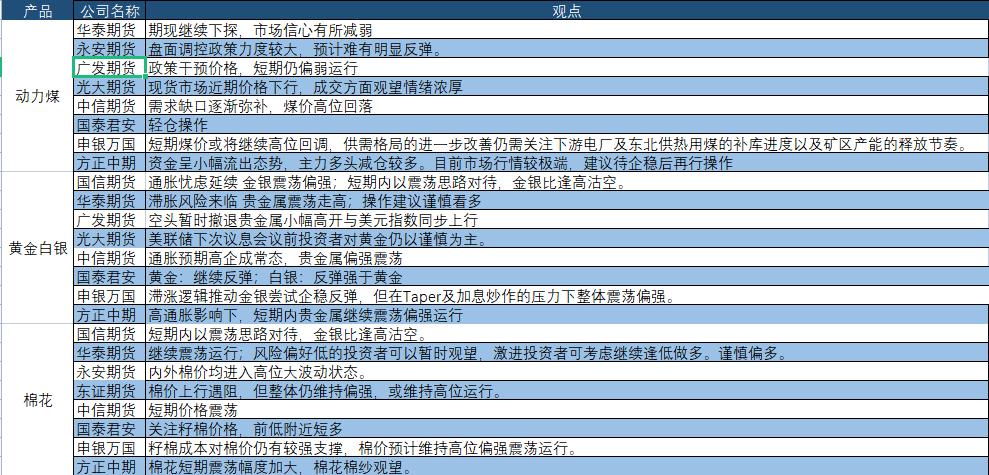Click the cell 期现继续下探，市场信心有所减弱
The image size is (989, 475).
(x=567, y=30)
